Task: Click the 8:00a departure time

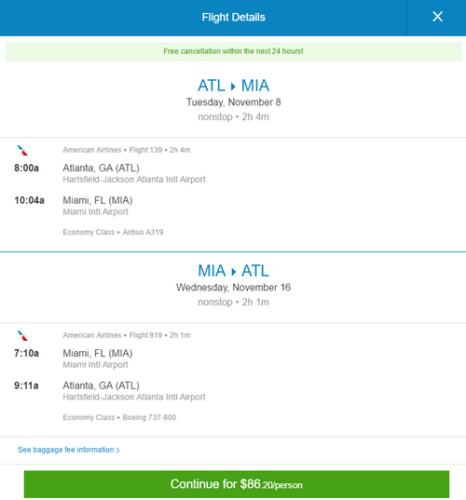Action: tap(26, 168)
